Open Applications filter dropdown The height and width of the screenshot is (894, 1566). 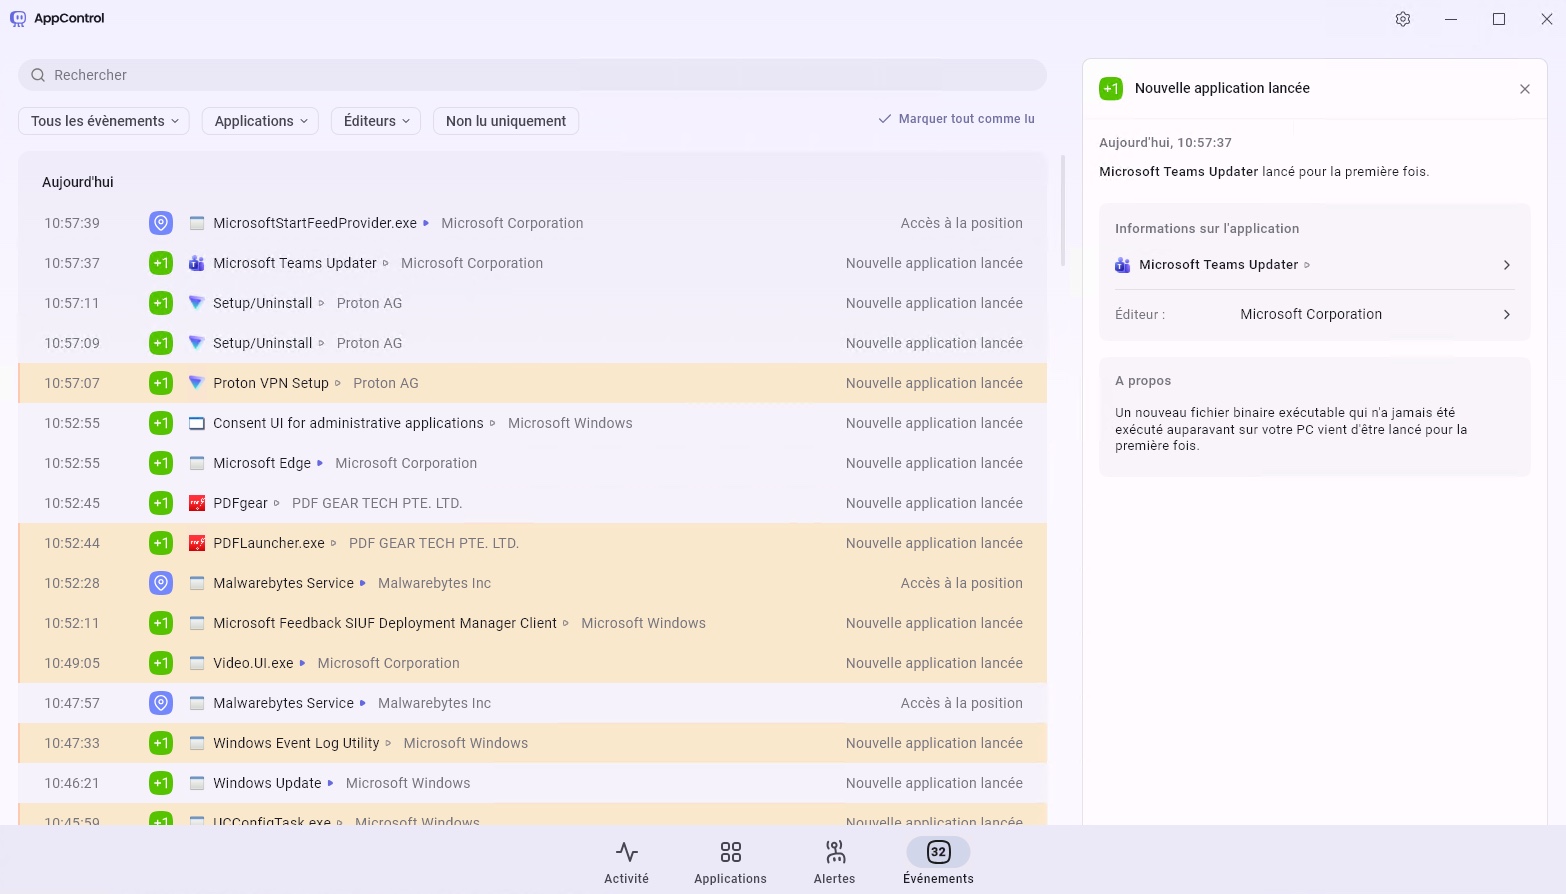pyautogui.click(x=260, y=121)
